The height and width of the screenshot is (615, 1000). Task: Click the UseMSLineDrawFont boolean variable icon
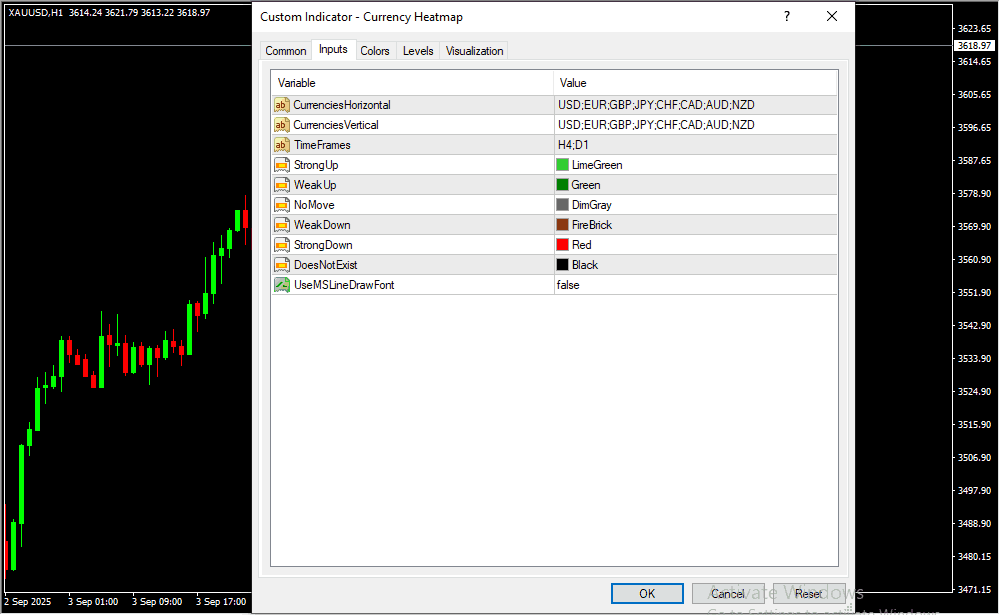282,285
